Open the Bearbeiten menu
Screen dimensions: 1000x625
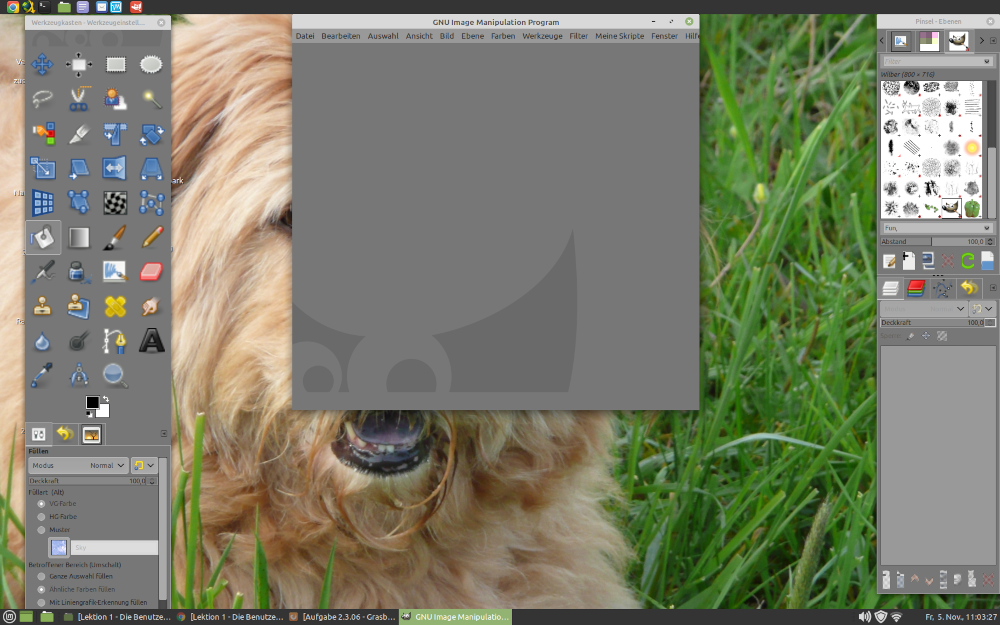point(341,36)
